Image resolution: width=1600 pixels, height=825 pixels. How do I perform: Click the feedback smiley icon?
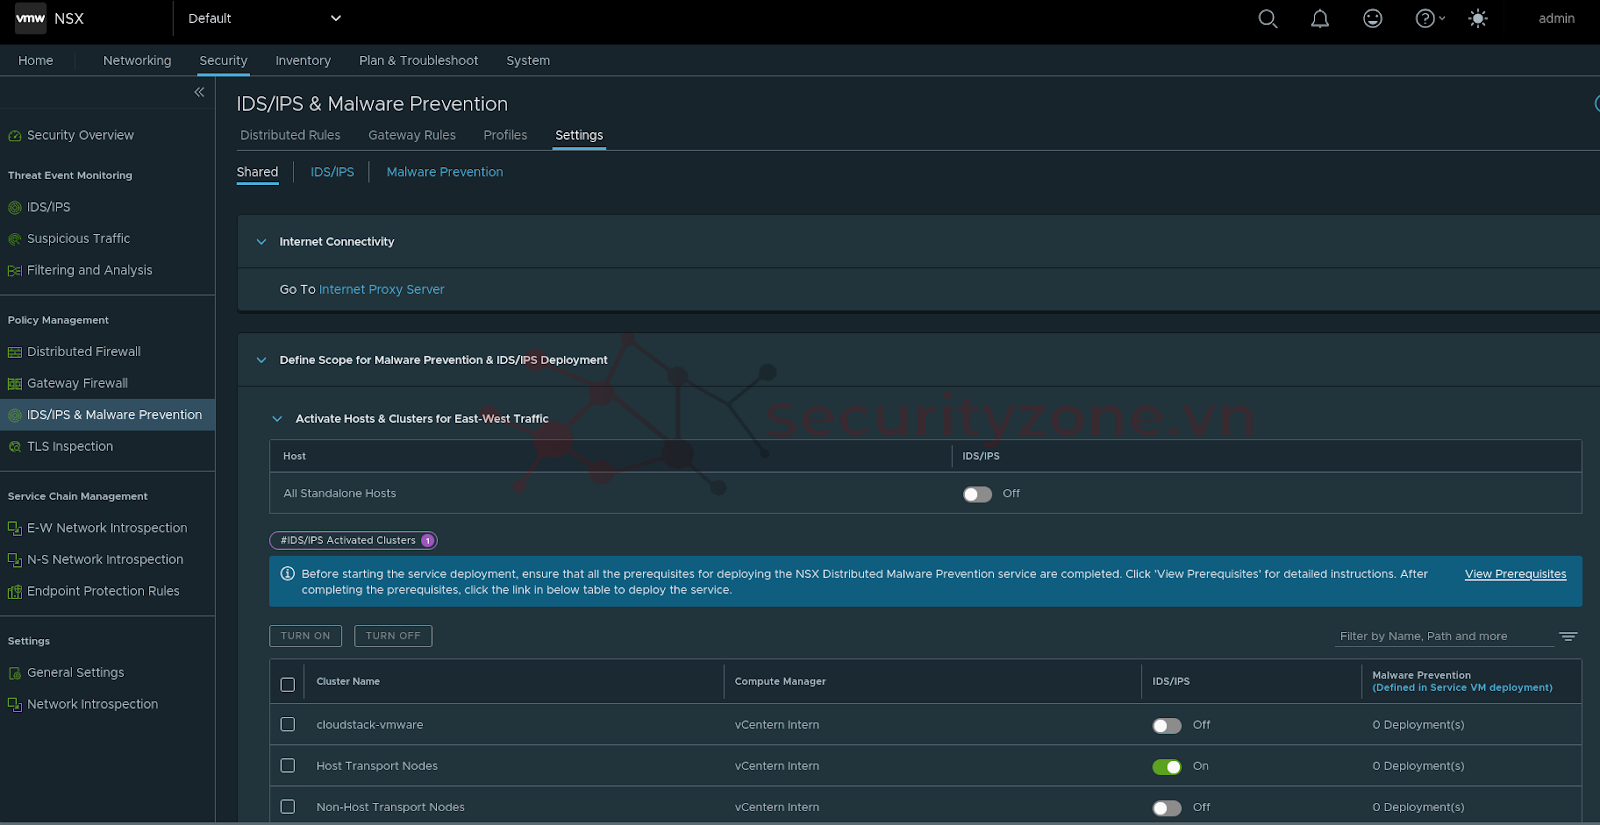tap(1372, 19)
